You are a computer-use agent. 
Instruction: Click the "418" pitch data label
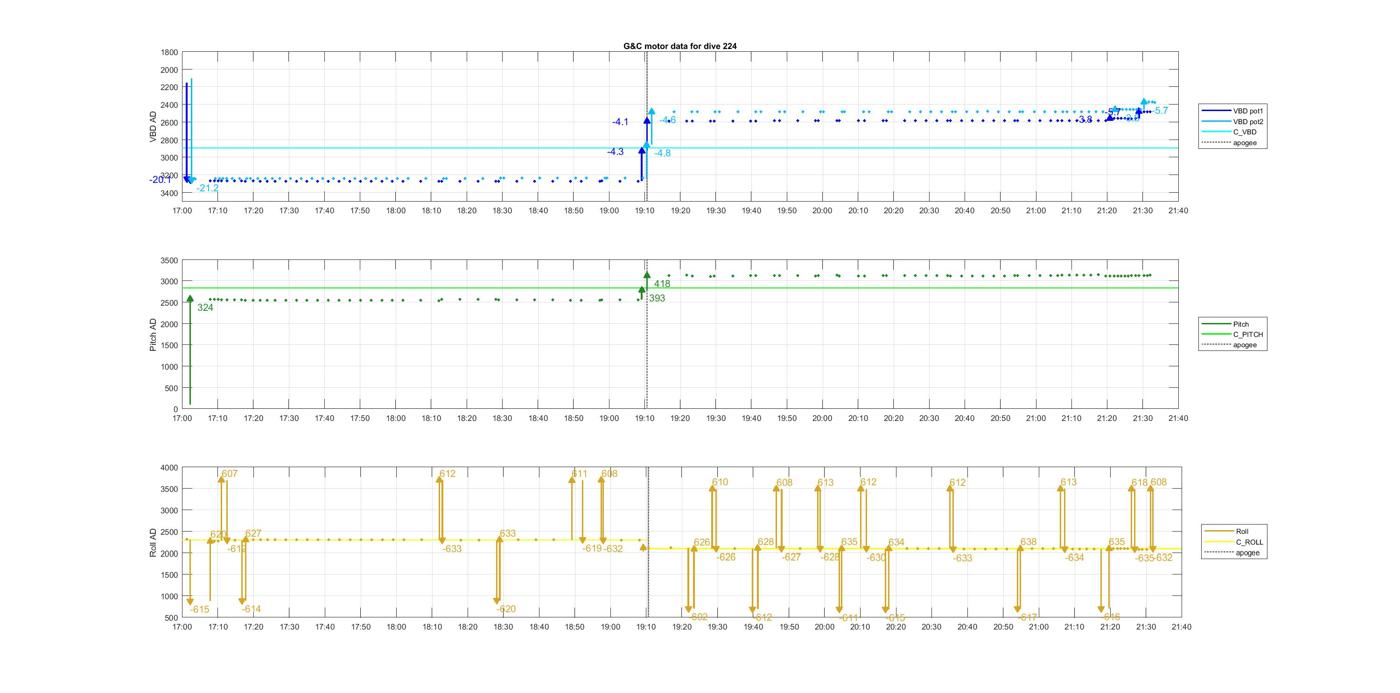[x=662, y=284]
